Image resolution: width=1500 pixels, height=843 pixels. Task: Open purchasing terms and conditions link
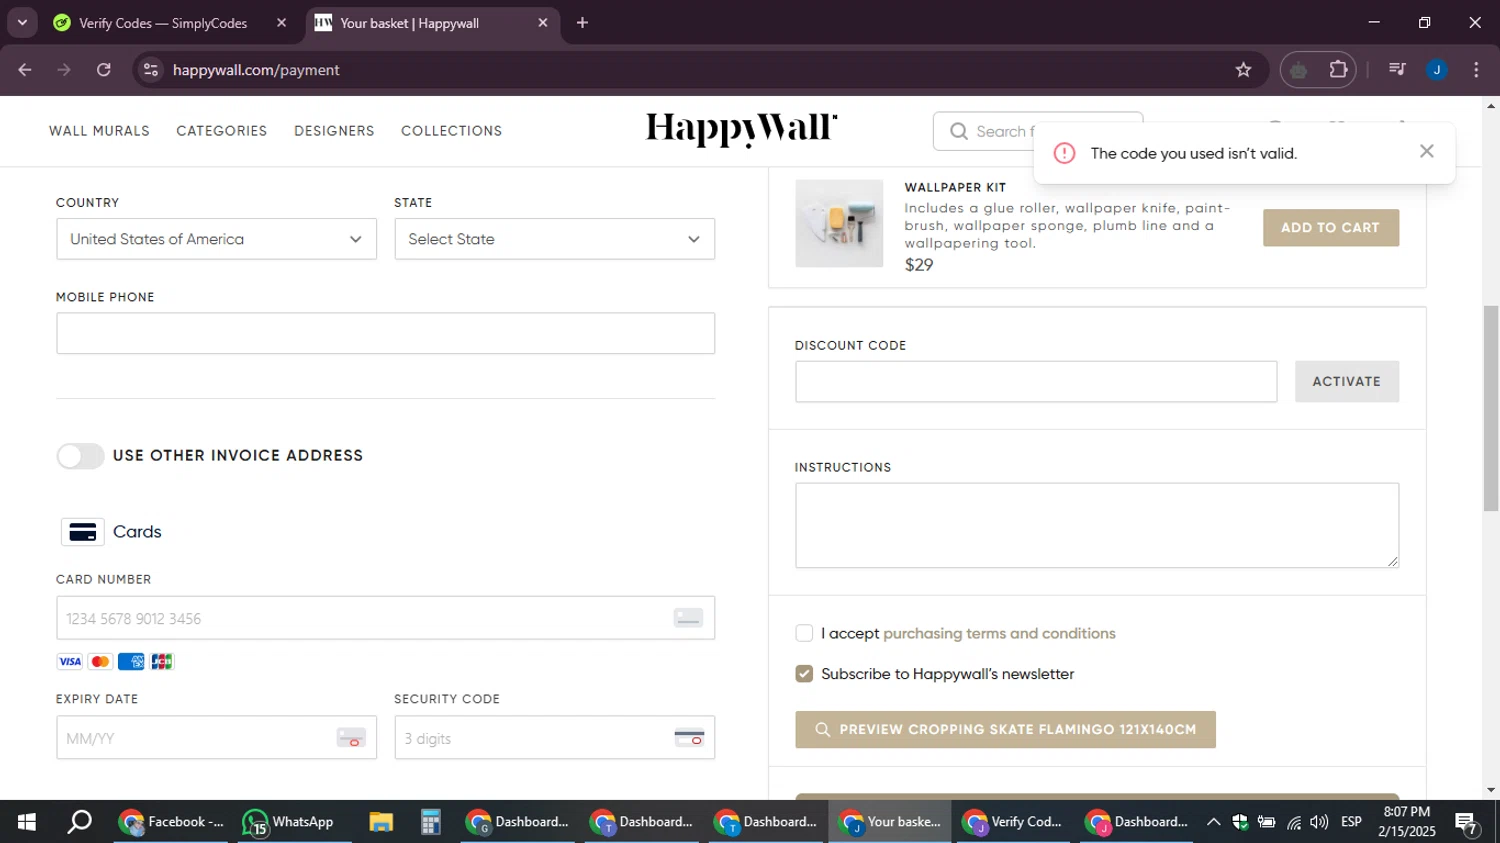999,633
